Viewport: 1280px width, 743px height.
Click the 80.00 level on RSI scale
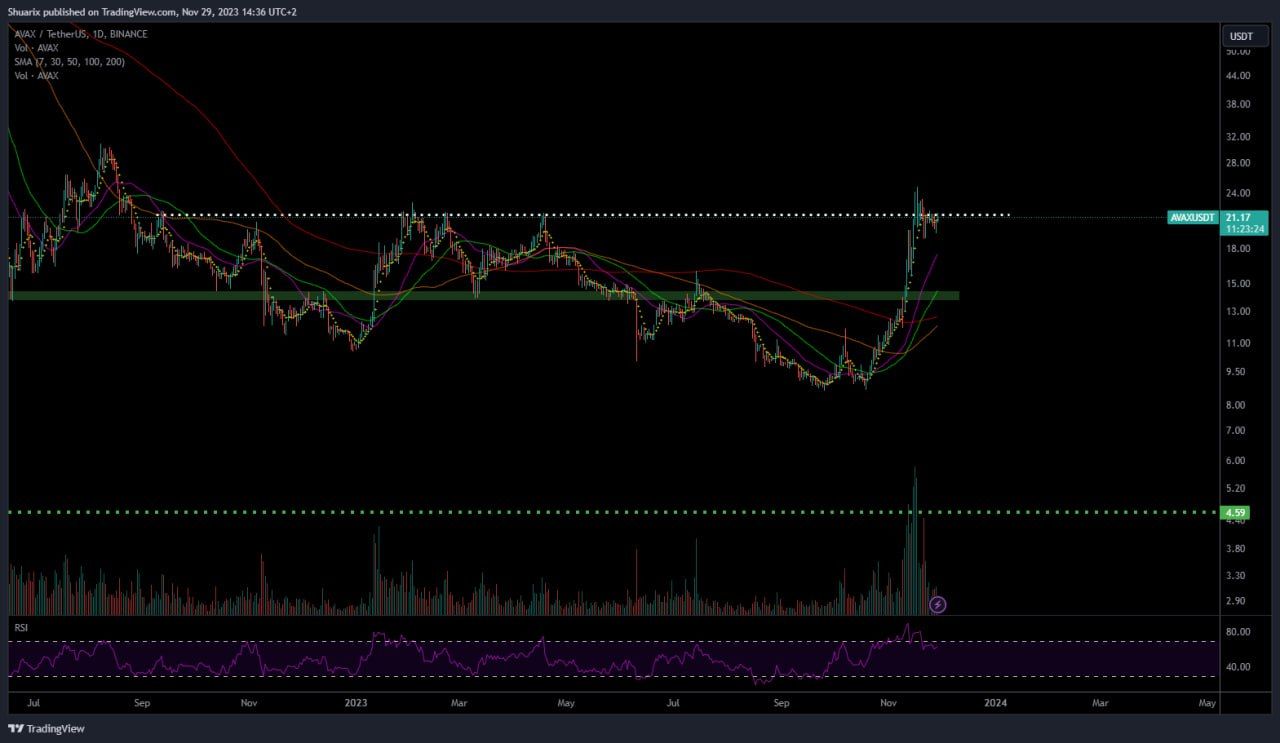click(x=1238, y=632)
